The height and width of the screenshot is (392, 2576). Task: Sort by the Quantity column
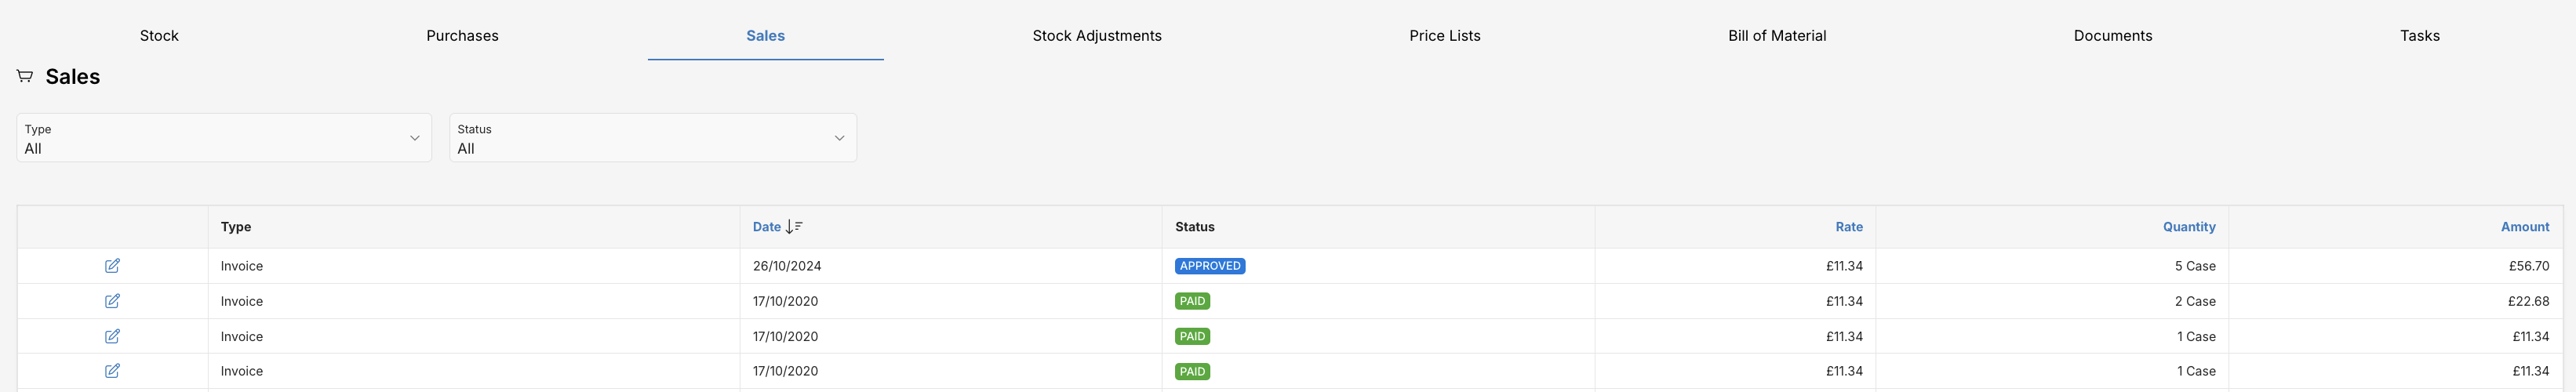click(x=2189, y=227)
